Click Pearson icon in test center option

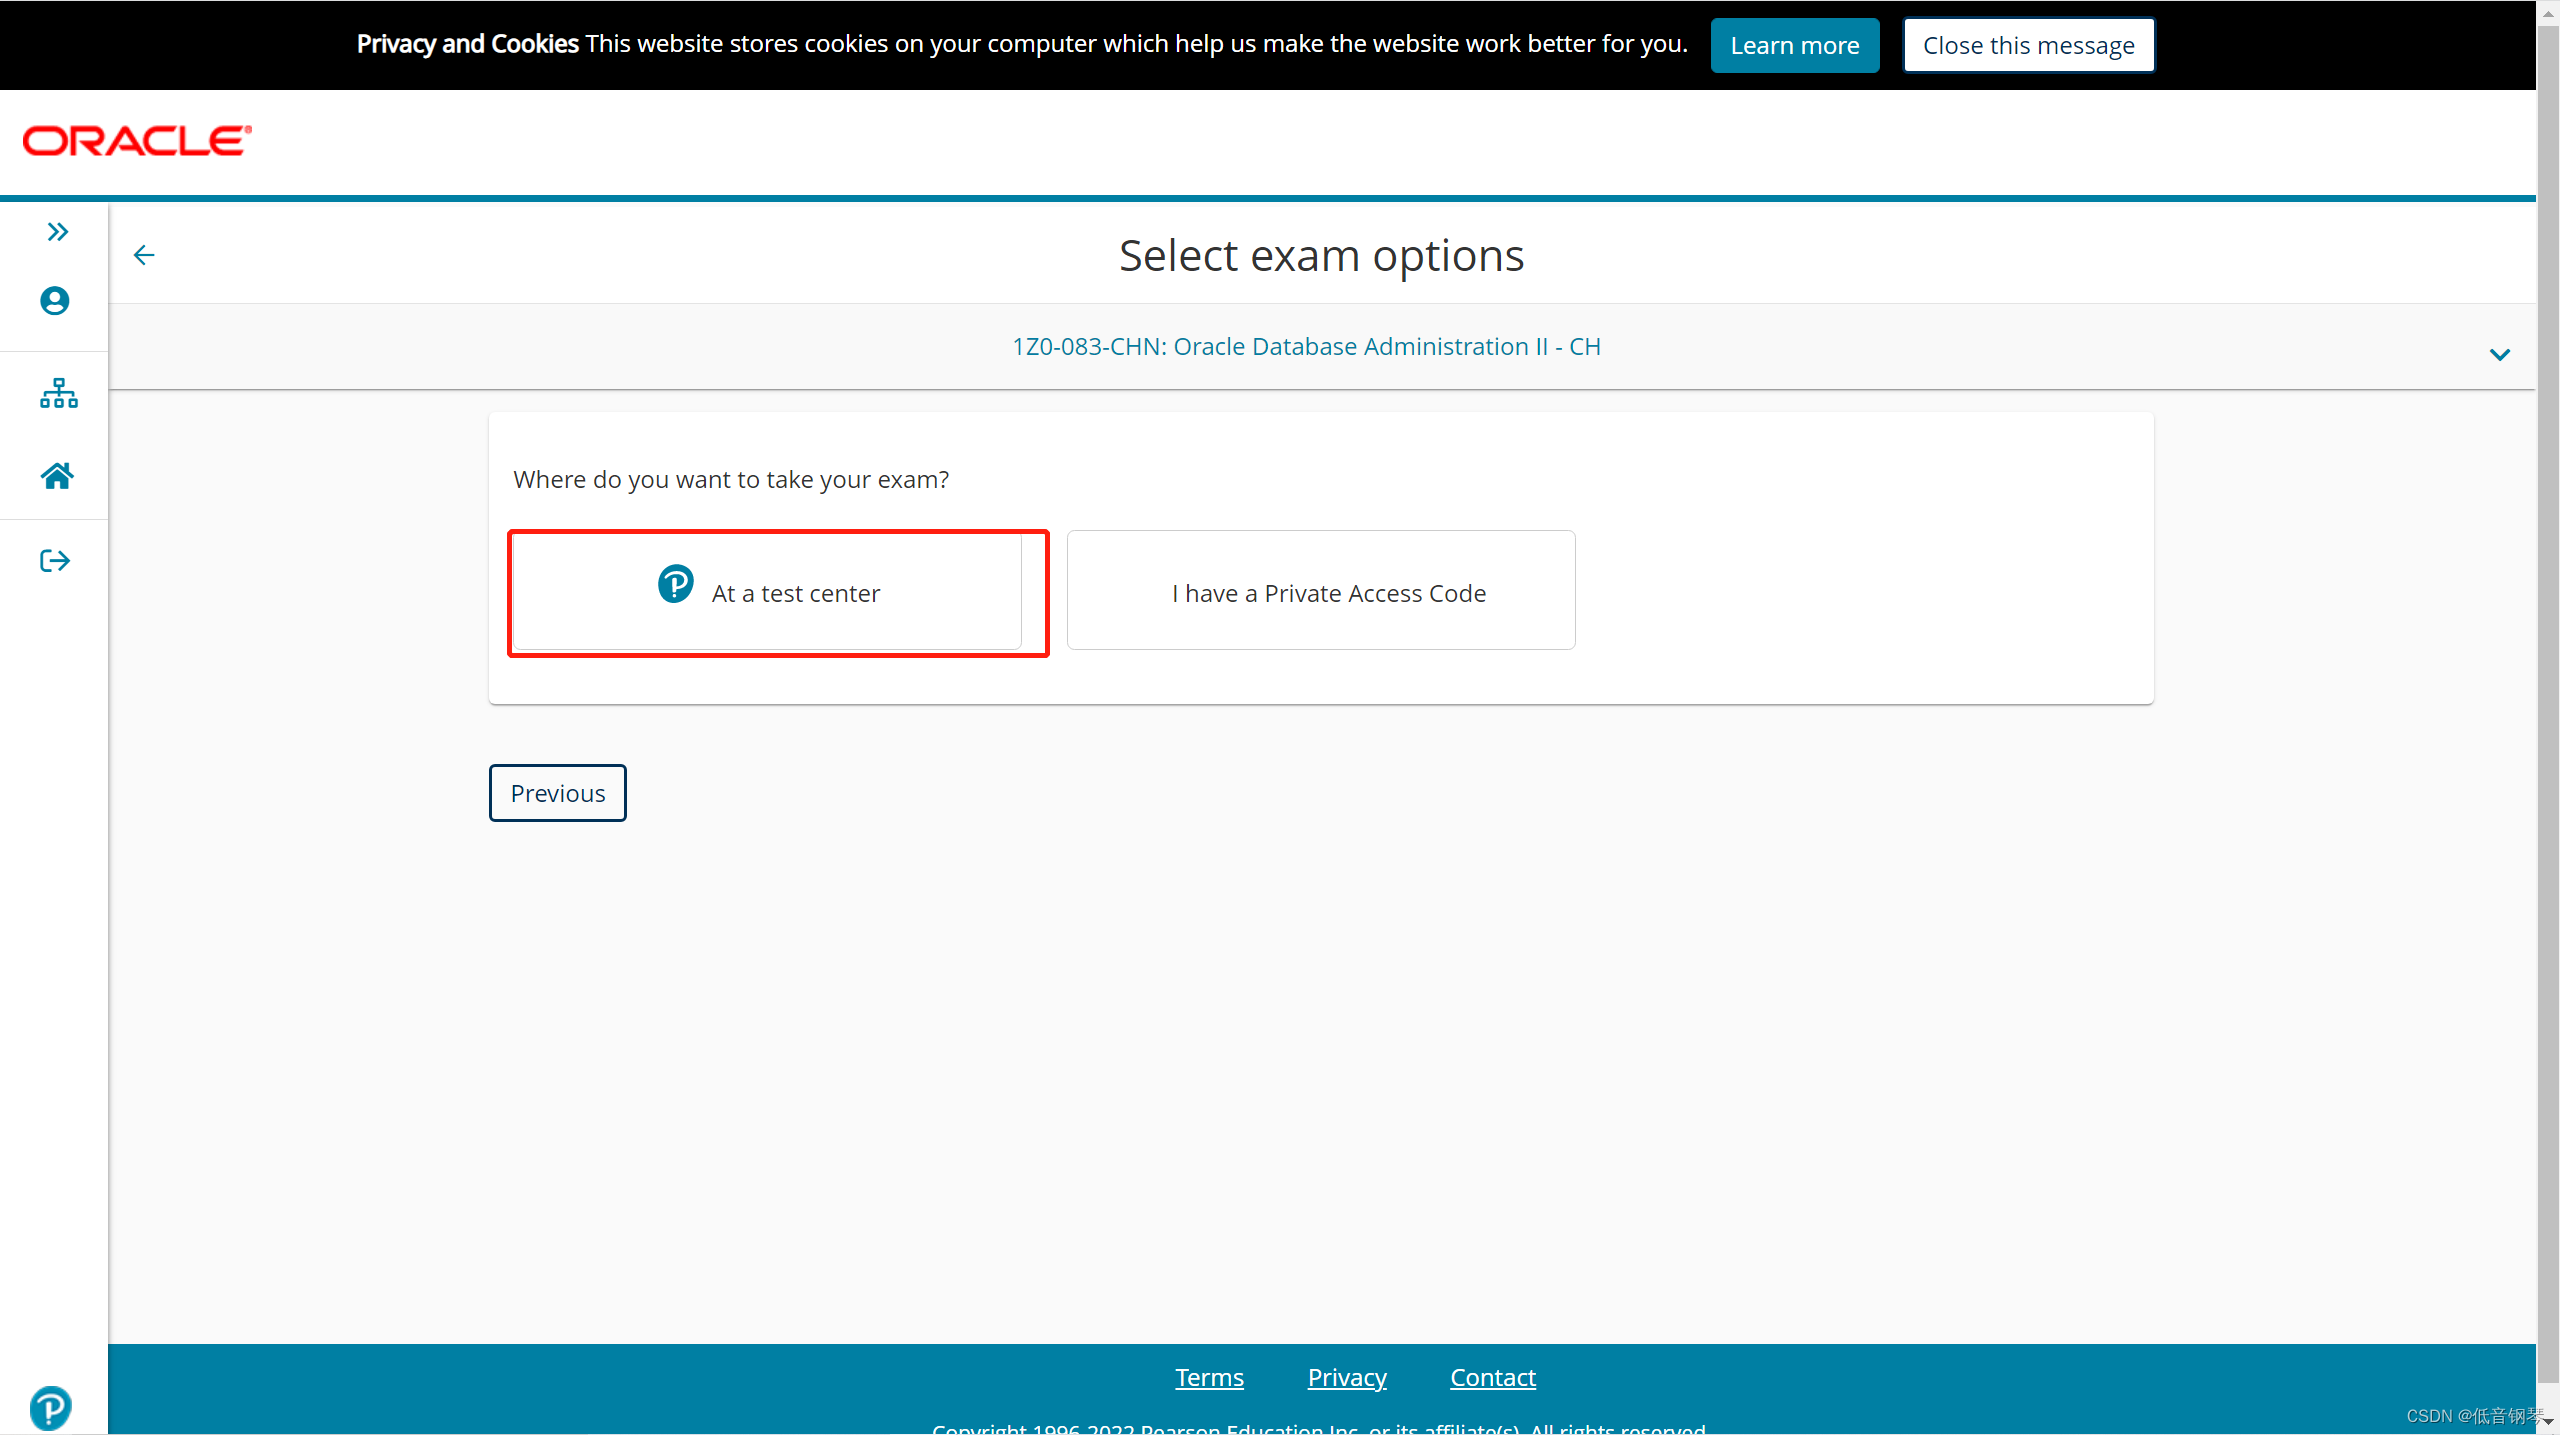pyautogui.click(x=675, y=584)
